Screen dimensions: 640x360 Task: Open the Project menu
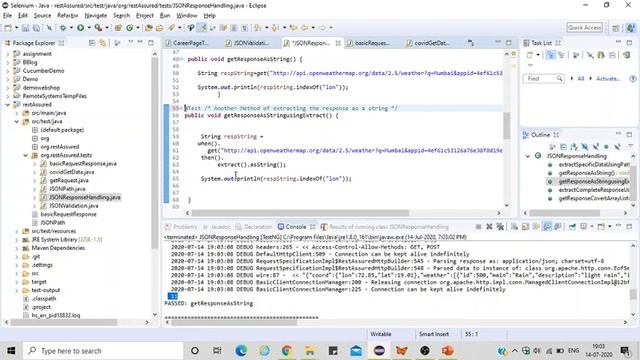click(145, 16)
